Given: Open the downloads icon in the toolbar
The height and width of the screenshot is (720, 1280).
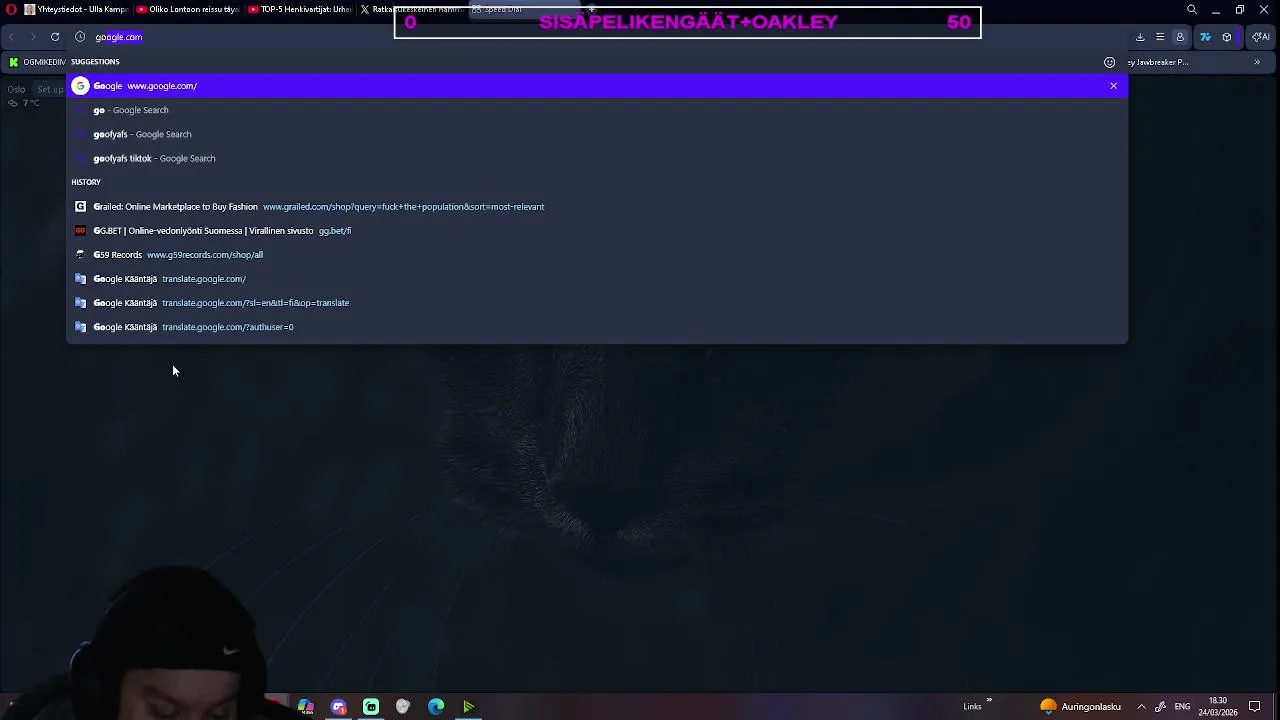Looking at the screenshot, I should click(1140, 37).
